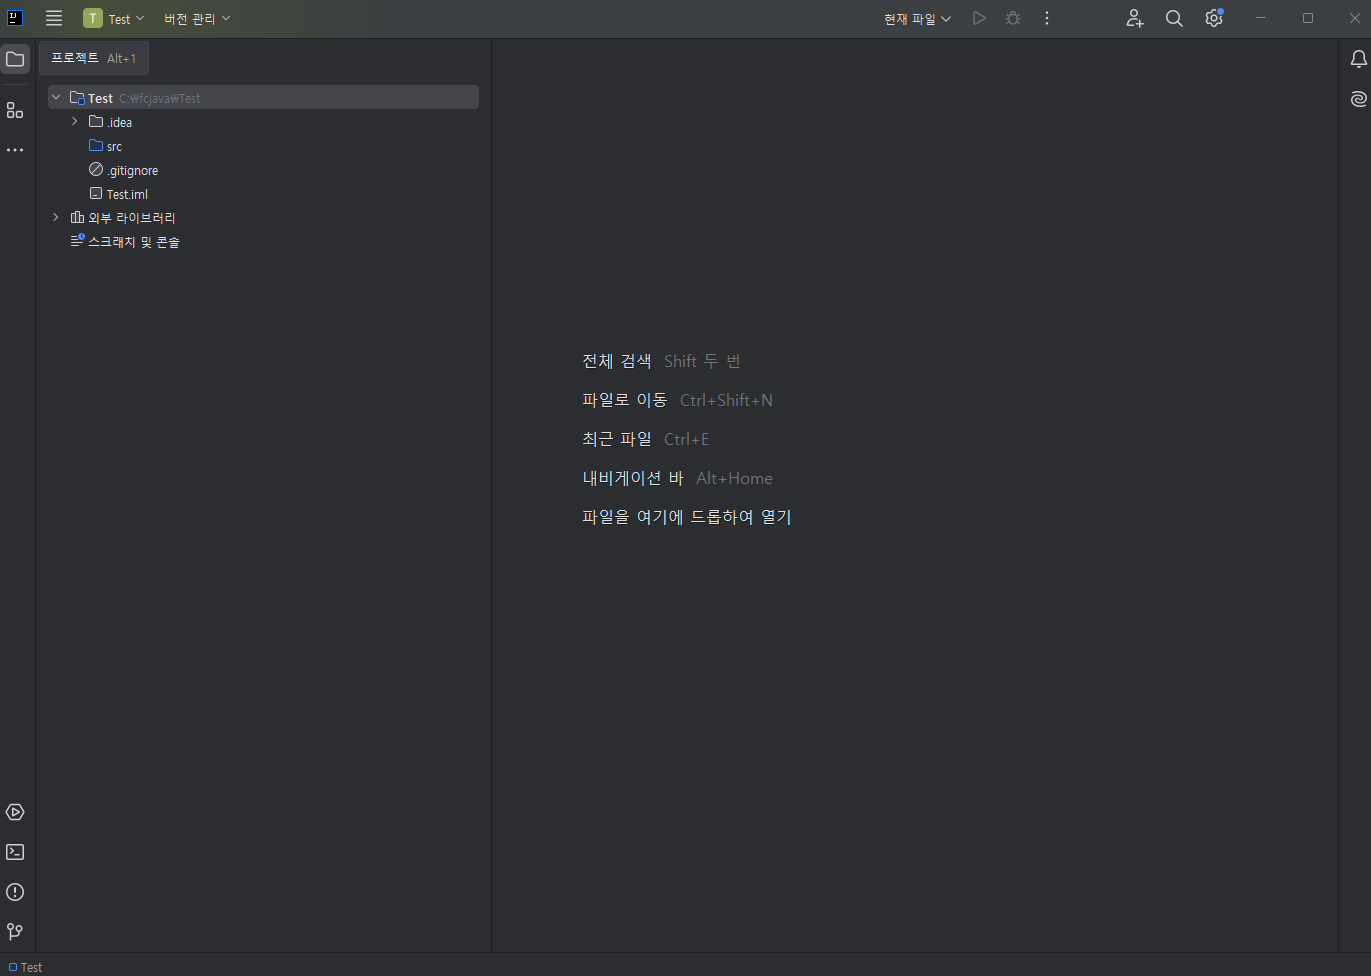This screenshot has width=1371, height=976.
Task: Click the src folder icon
Action: click(x=96, y=145)
